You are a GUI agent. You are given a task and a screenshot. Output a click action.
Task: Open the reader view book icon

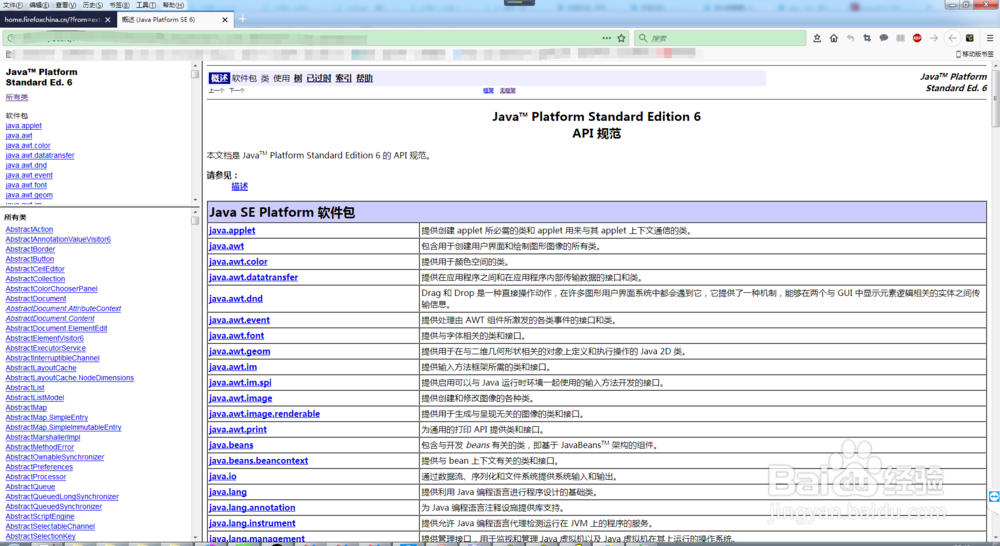901,38
